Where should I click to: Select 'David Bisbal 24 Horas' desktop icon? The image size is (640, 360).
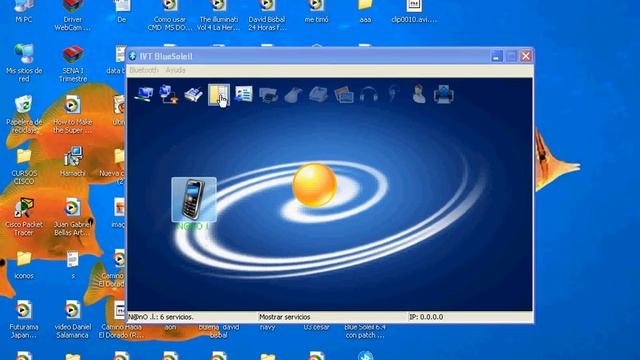click(267, 16)
